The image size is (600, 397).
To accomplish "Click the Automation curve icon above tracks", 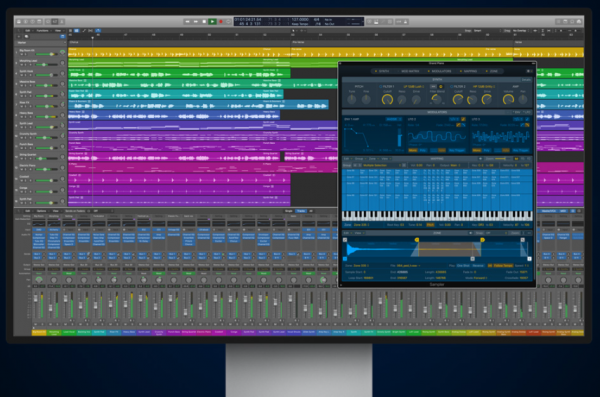I will [84, 31].
